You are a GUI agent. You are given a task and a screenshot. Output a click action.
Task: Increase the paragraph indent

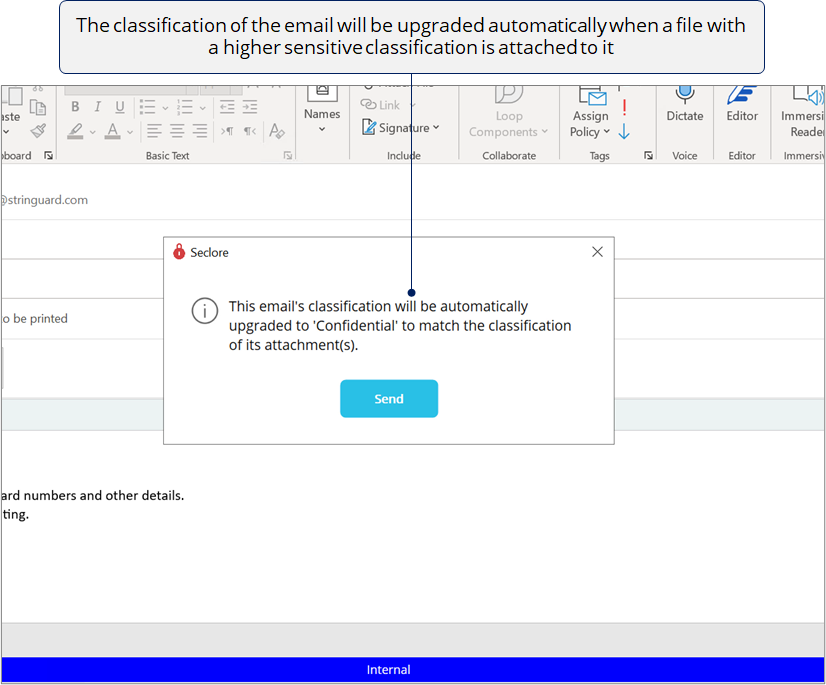[250, 107]
